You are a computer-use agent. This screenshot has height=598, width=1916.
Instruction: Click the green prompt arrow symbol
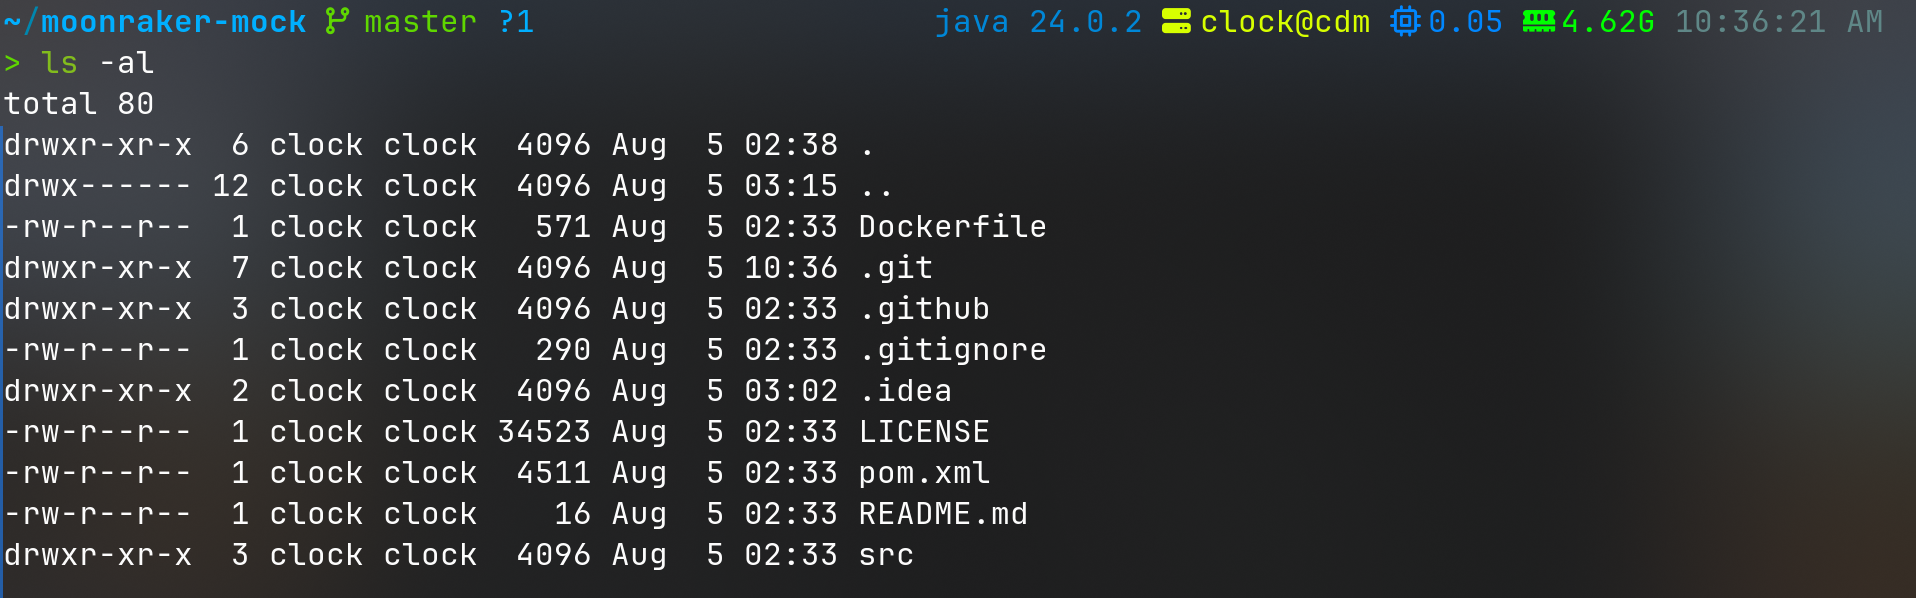click(12, 63)
